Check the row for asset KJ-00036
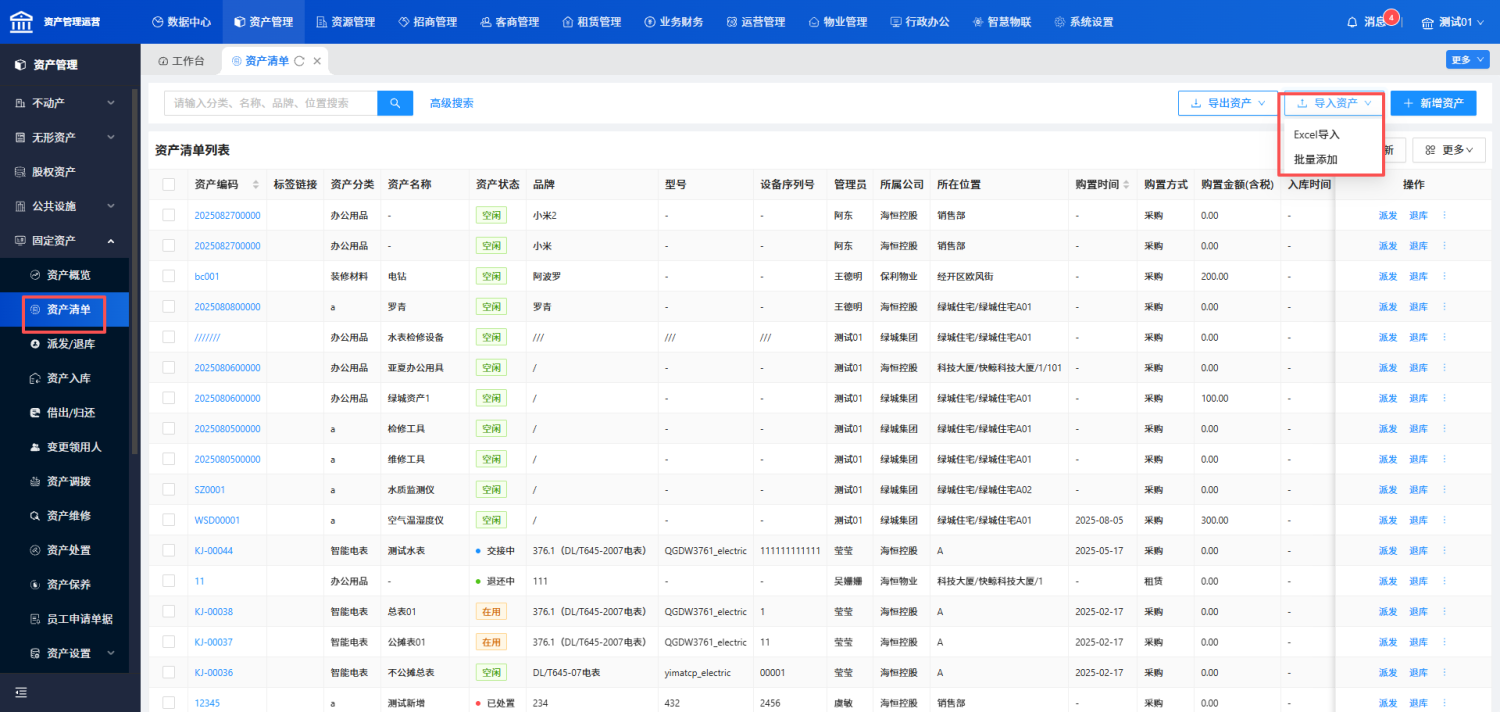This screenshot has height=712, width=1500. point(169,673)
